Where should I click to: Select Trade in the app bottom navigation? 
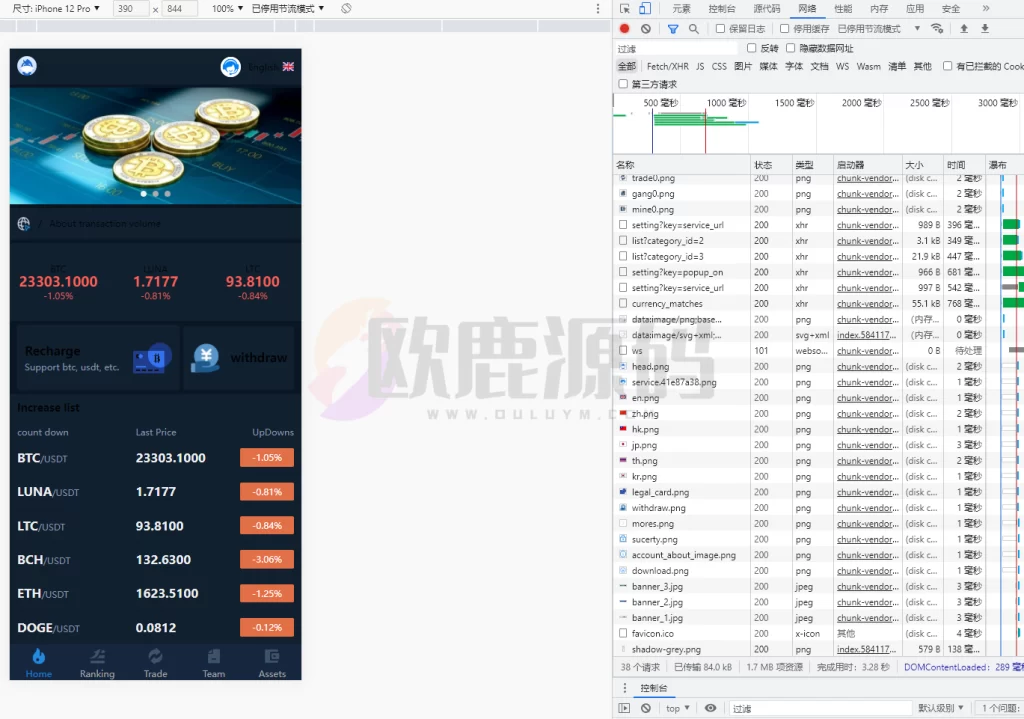(155, 662)
